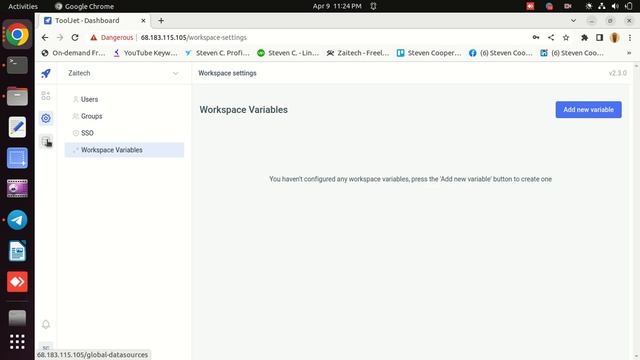The width and height of the screenshot is (640, 360).
Task: Bookmark this page with star icon
Action: coord(566,38)
